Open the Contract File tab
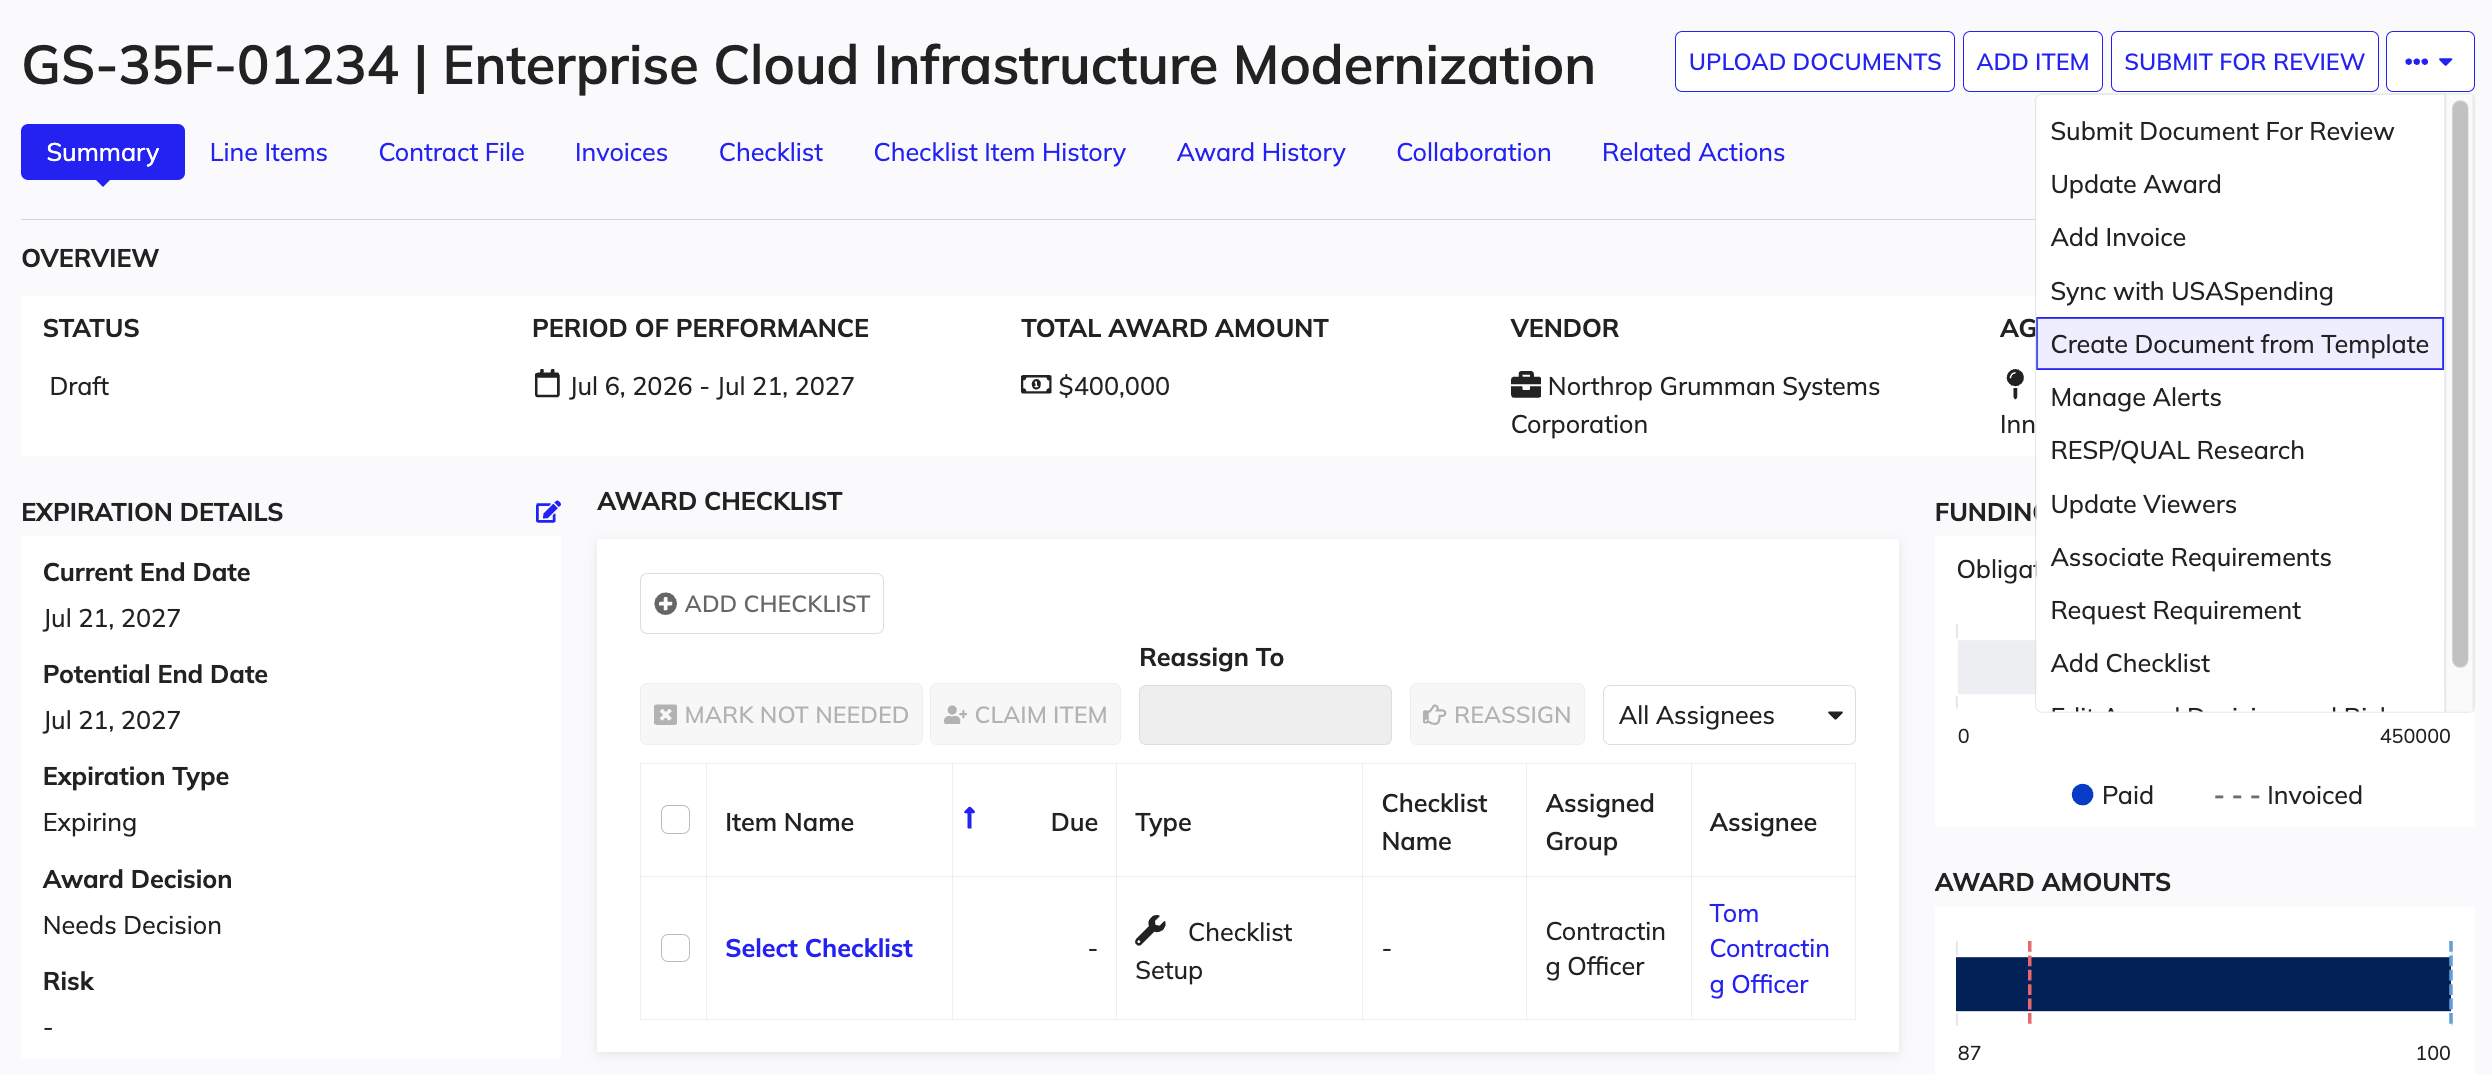 (x=451, y=152)
